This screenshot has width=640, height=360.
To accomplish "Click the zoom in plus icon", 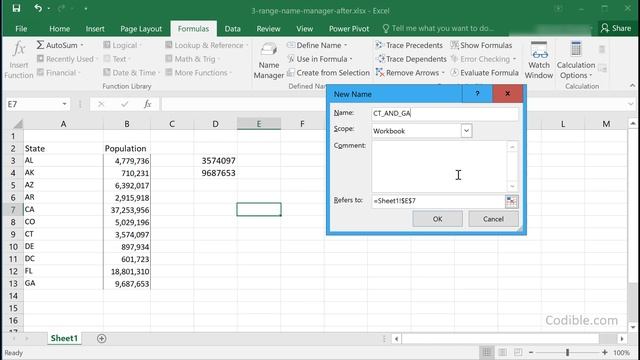I will point(604,352).
